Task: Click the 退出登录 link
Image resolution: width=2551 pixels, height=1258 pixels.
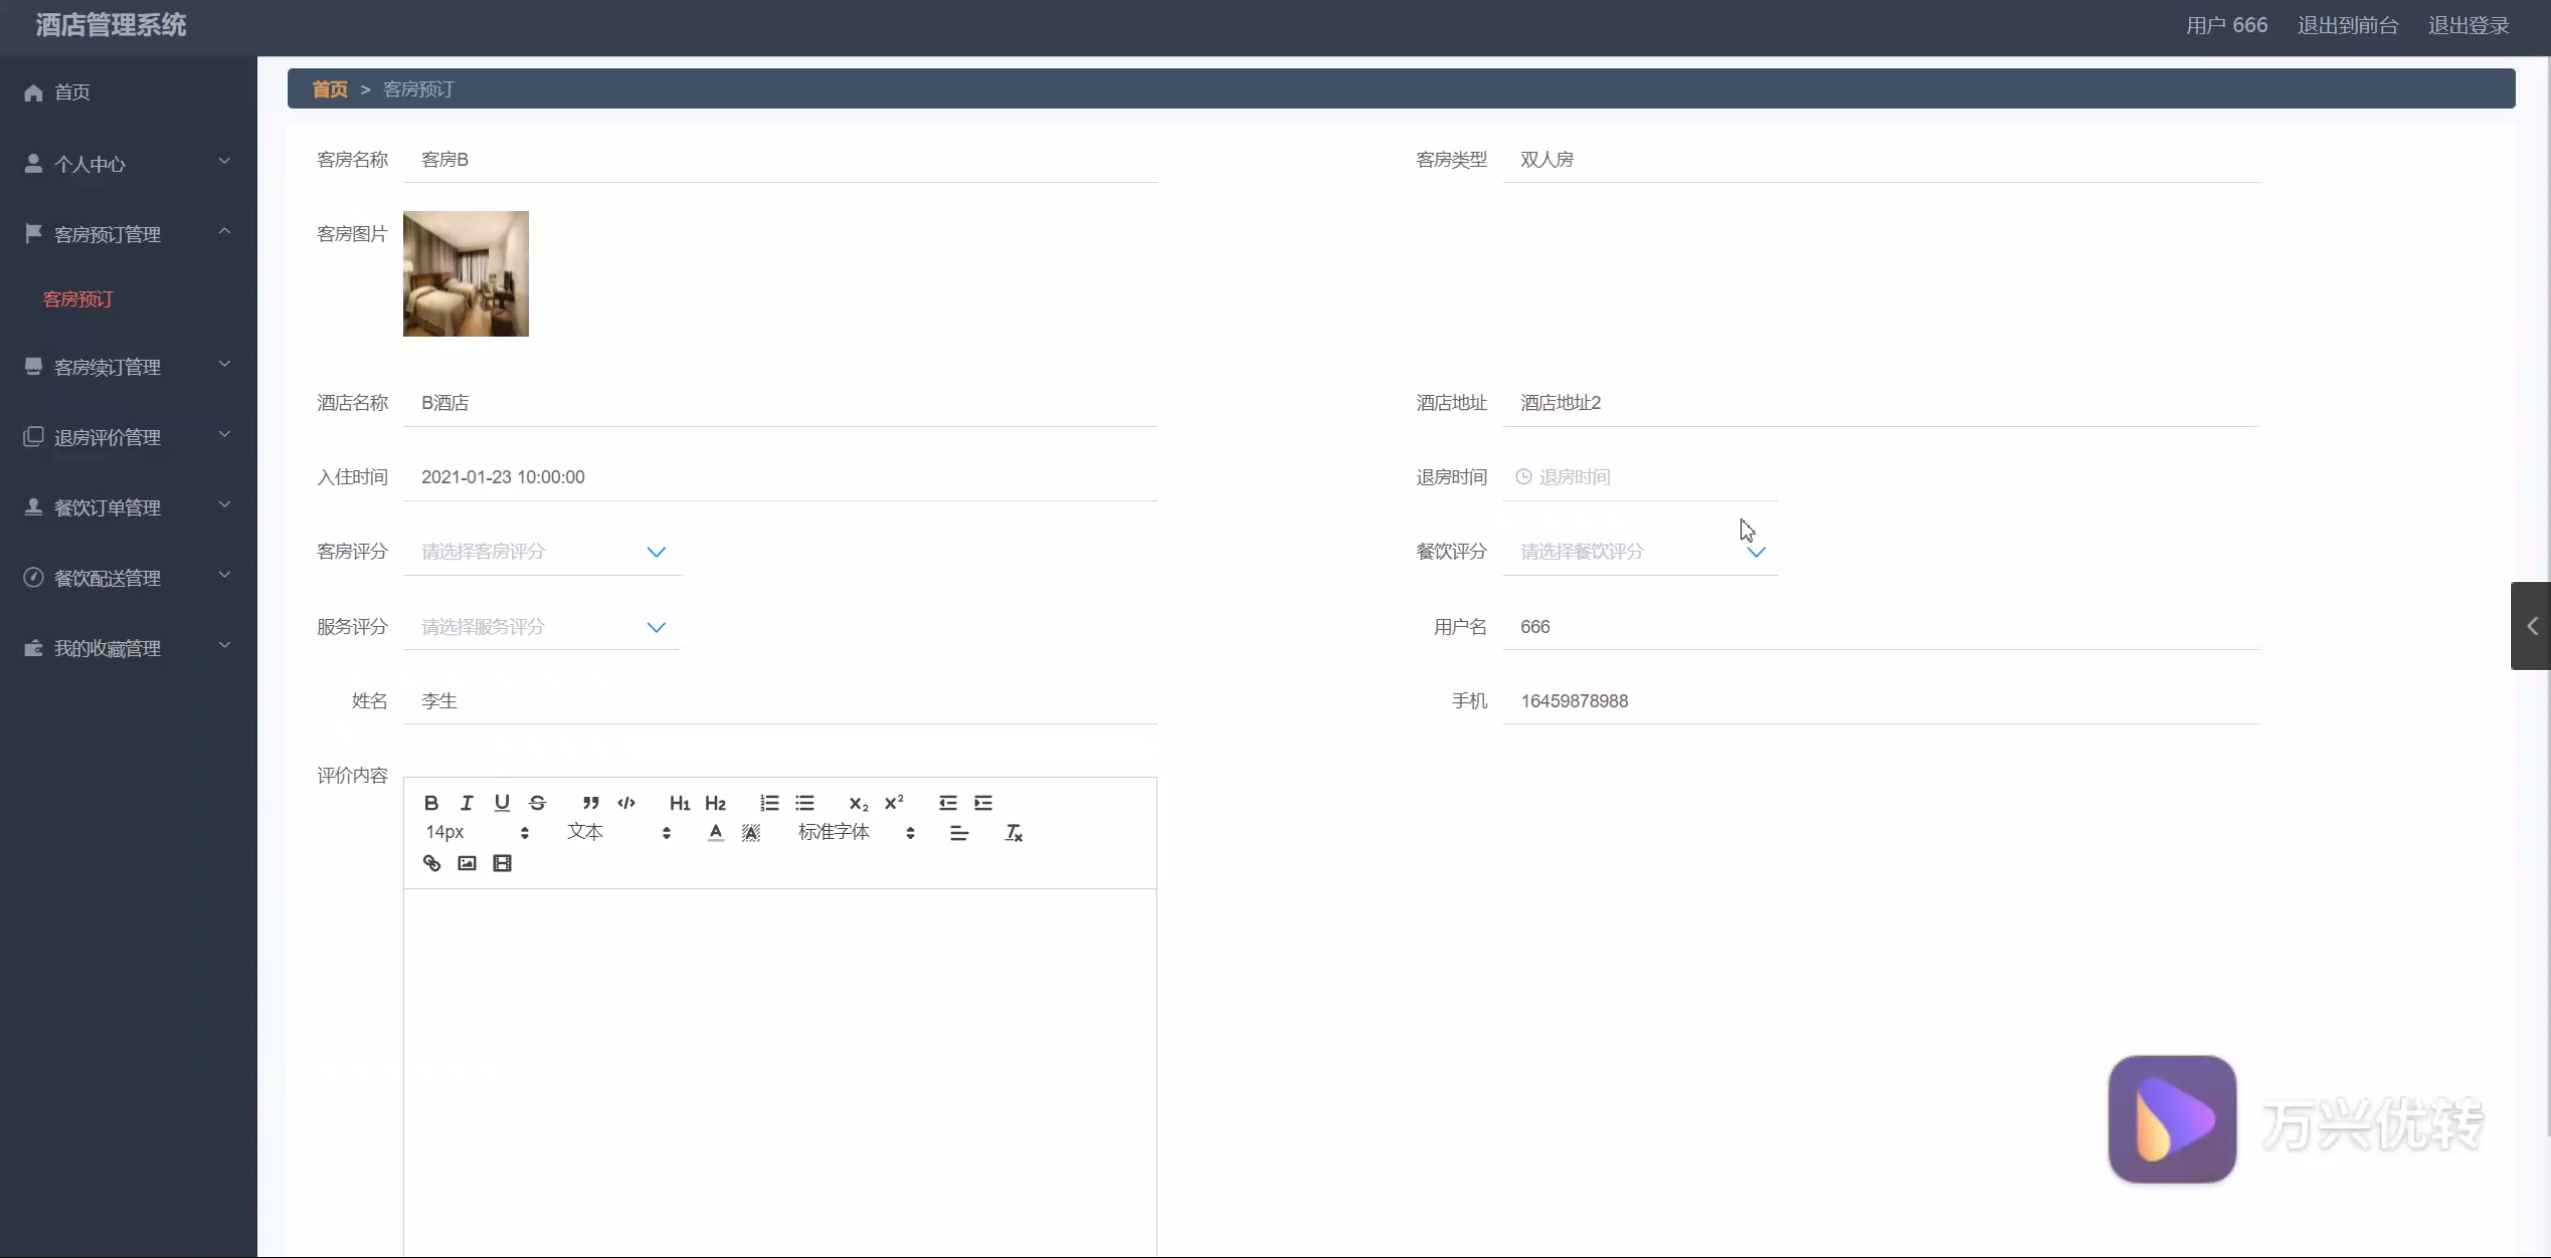Action: [x=2468, y=25]
